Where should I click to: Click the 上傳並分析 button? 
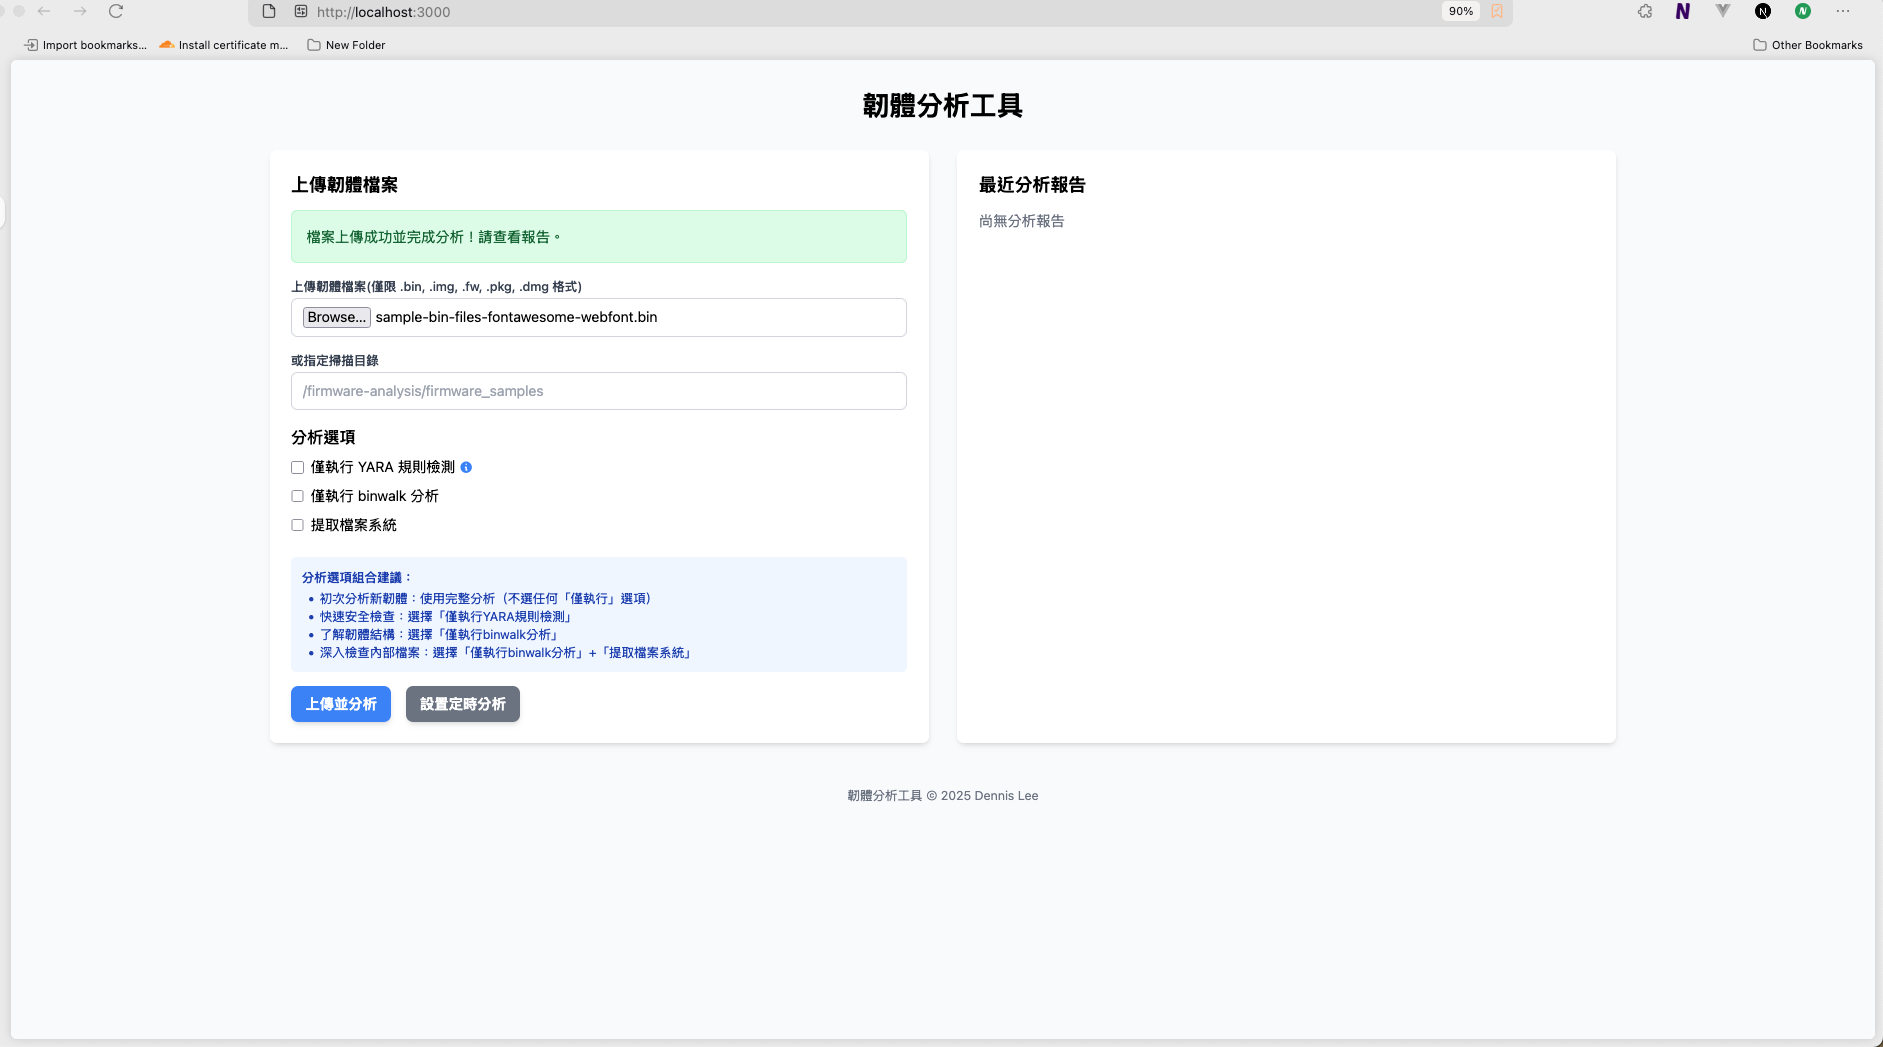(341, 704)
